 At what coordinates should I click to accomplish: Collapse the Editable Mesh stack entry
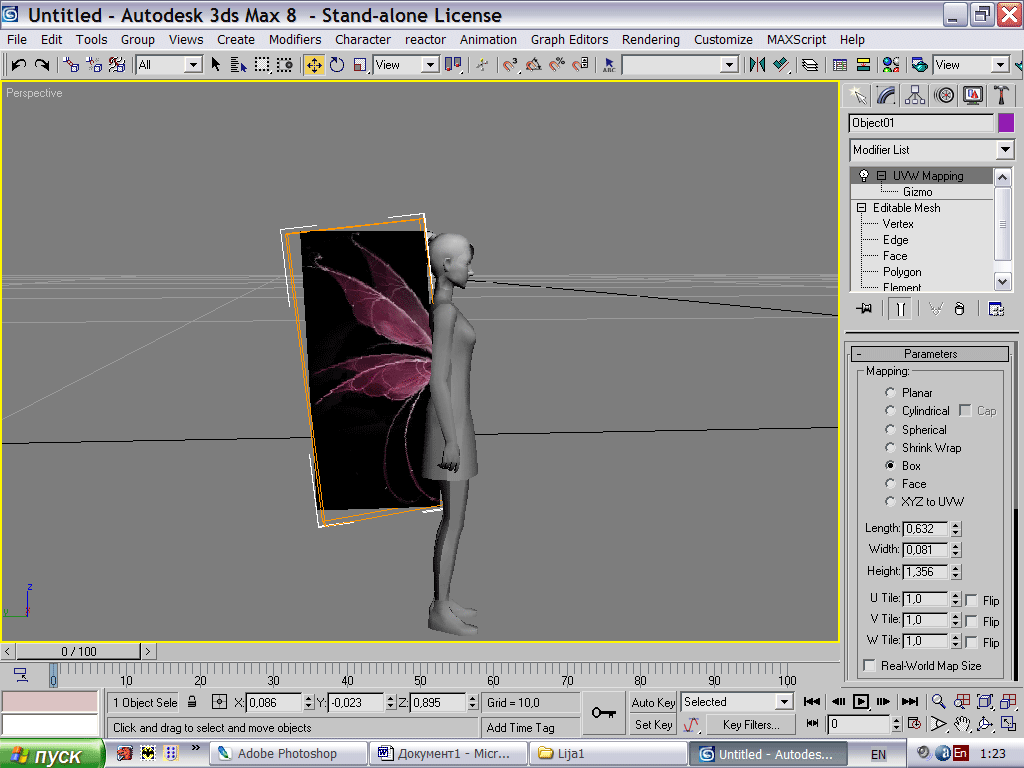pyautogui.click(x=861, y=208)
